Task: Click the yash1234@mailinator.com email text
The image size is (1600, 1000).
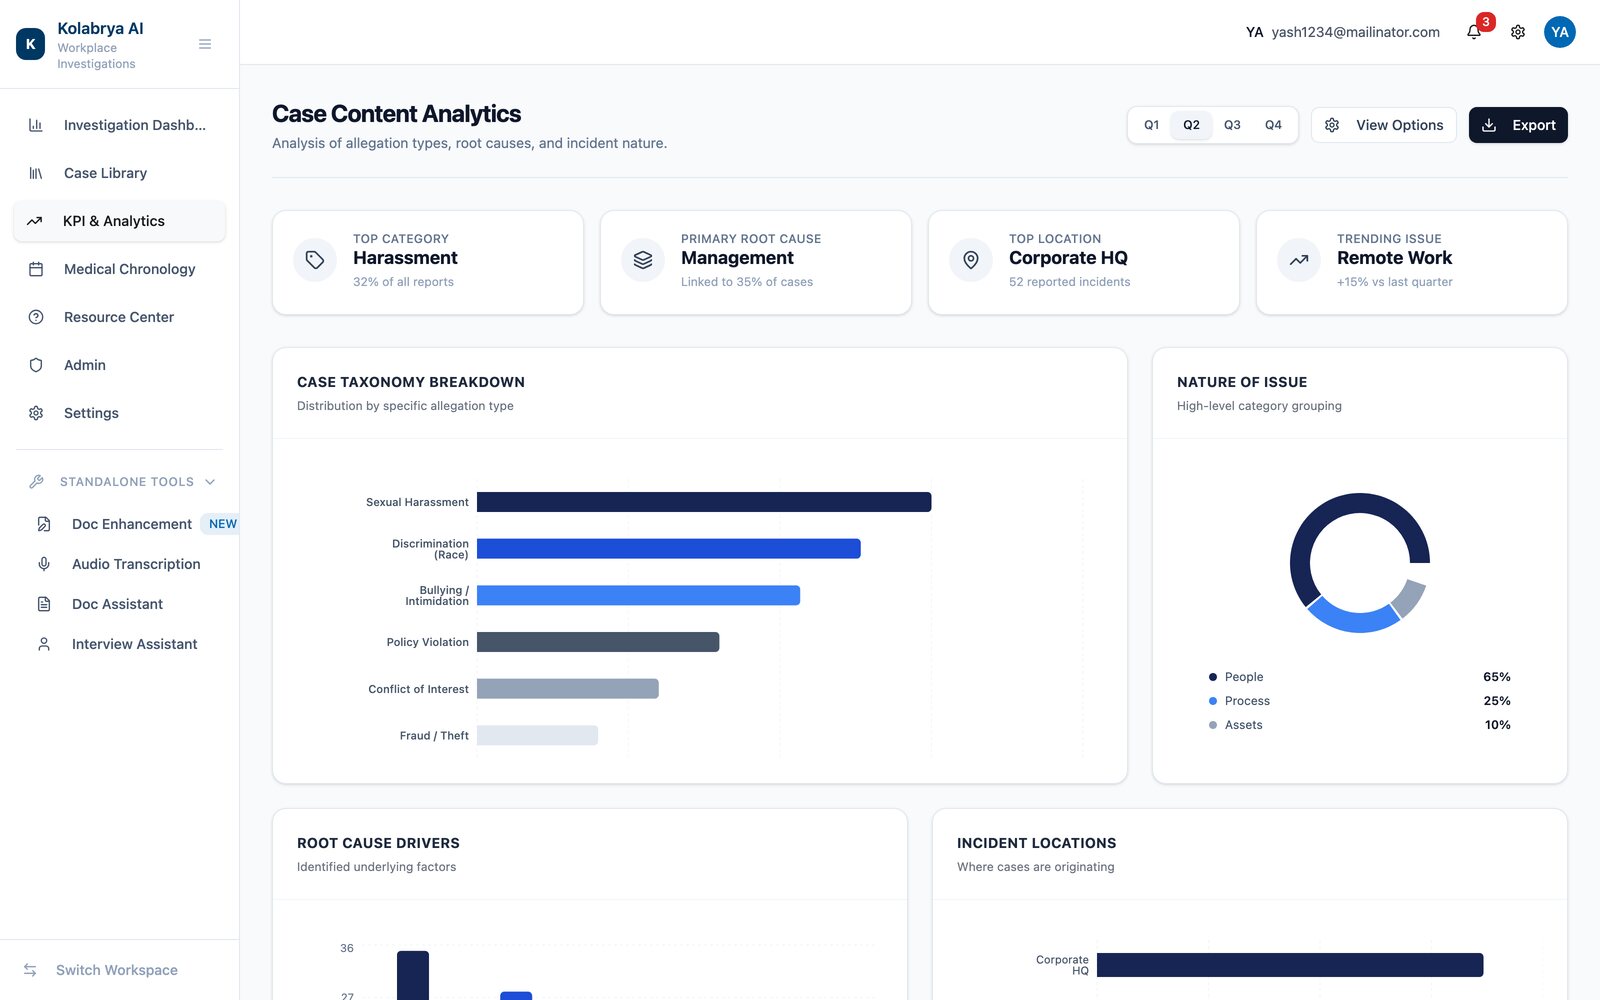Action: (1356, 32)
